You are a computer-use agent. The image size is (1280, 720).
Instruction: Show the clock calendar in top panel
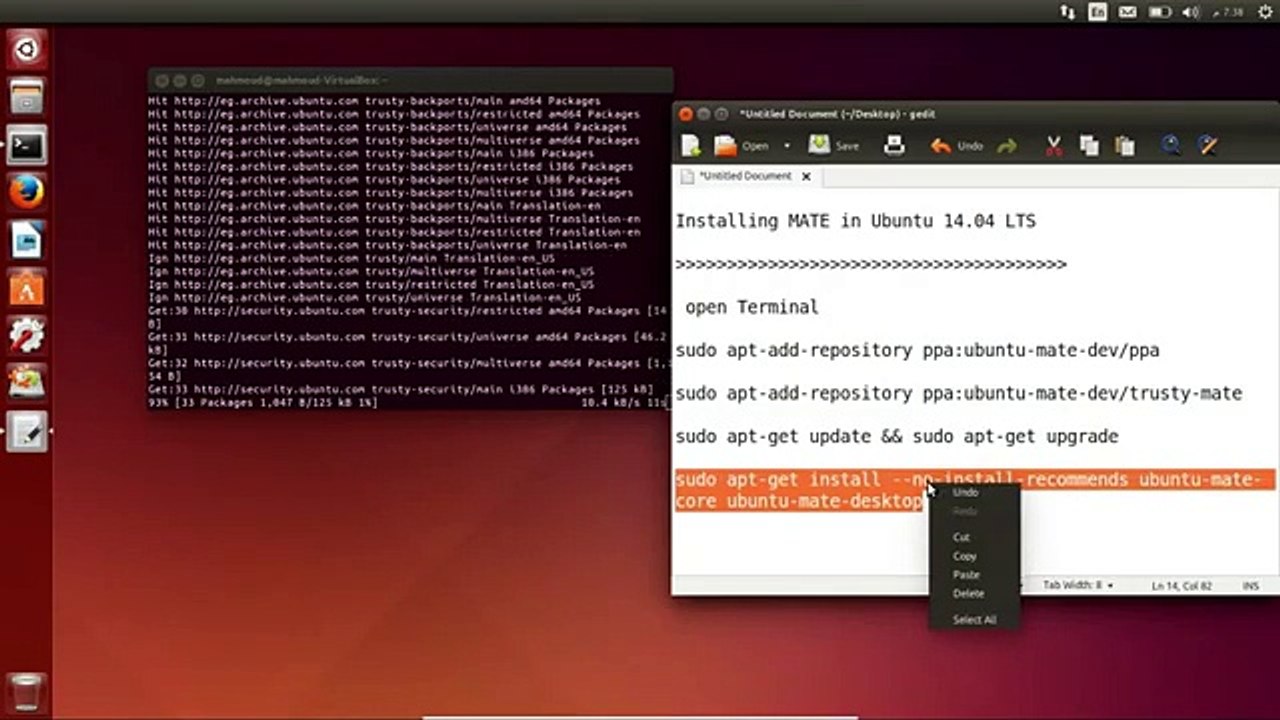click(x=1227, y=12)
